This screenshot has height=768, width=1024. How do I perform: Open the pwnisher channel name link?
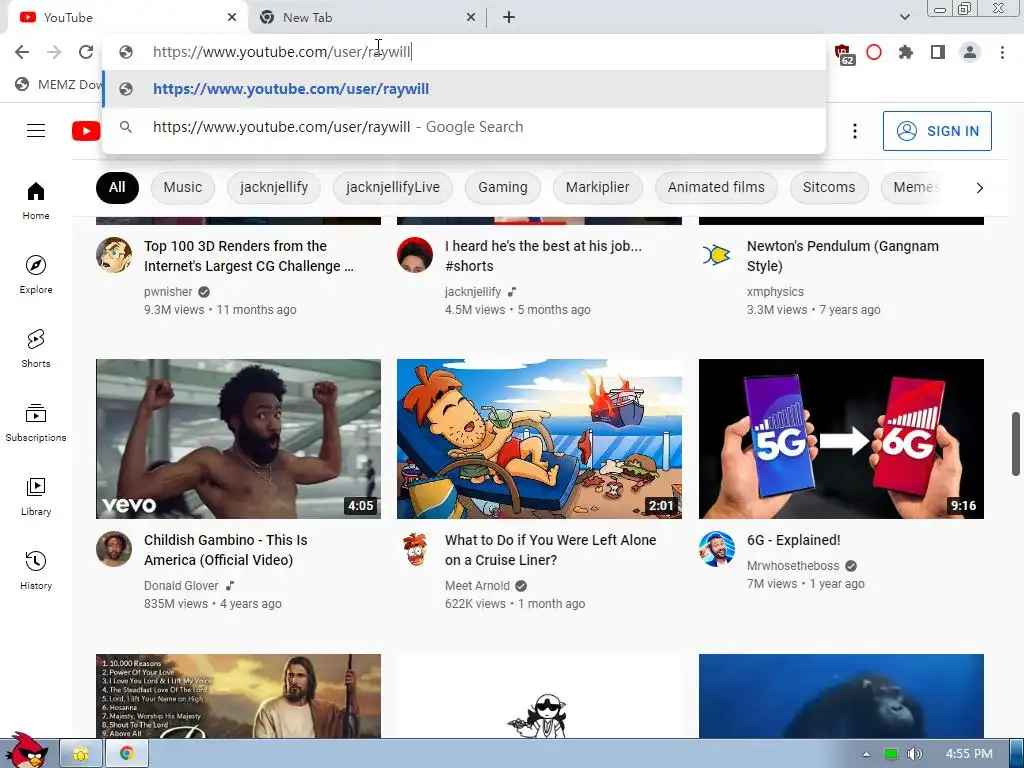click(x=168, y=292)
